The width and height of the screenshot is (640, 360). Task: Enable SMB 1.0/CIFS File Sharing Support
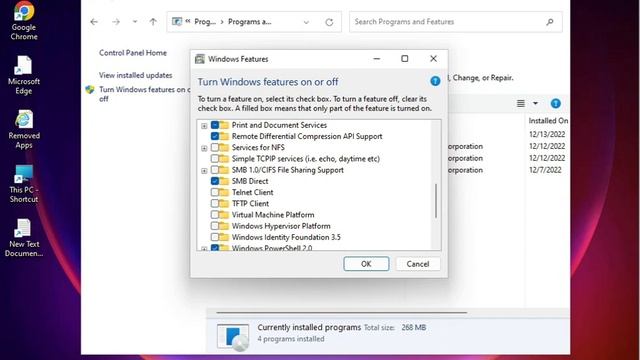click(x=215, y=170)
